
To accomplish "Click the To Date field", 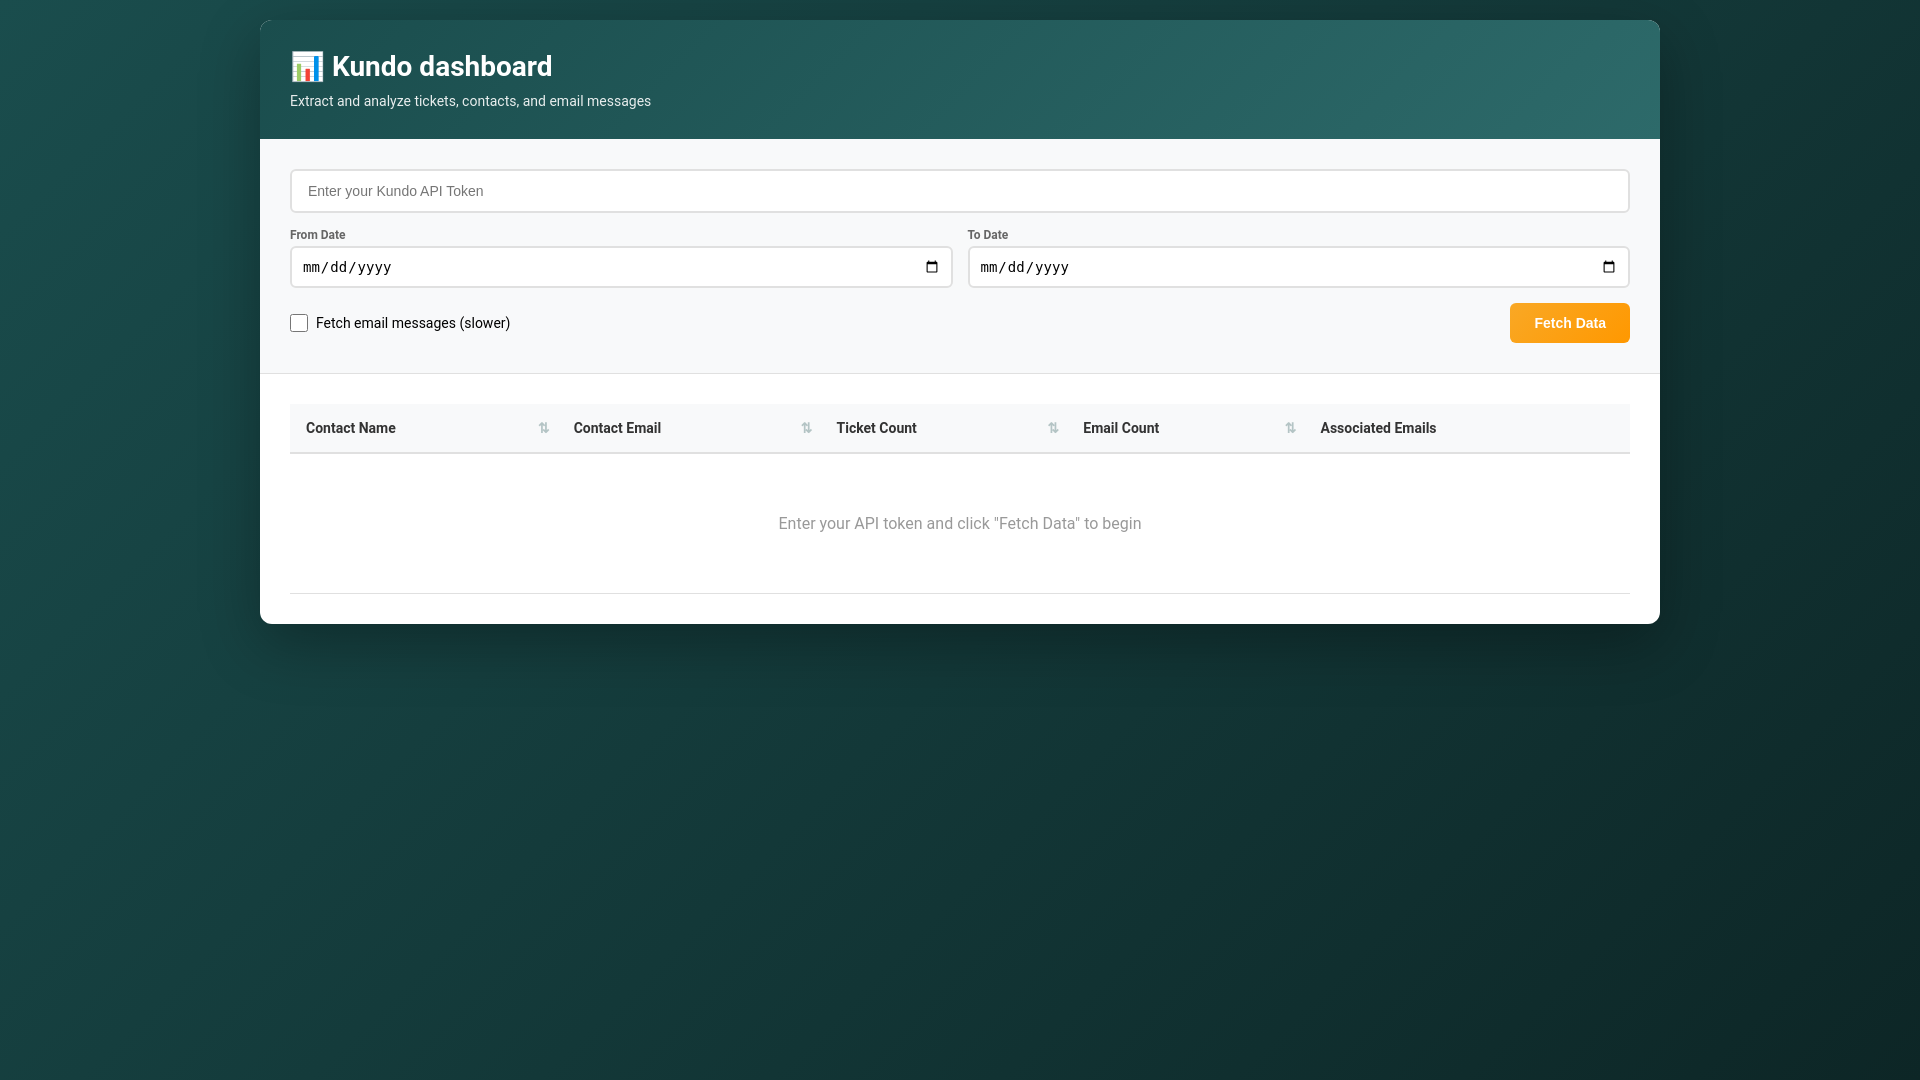I will [x=1298, y=267].
